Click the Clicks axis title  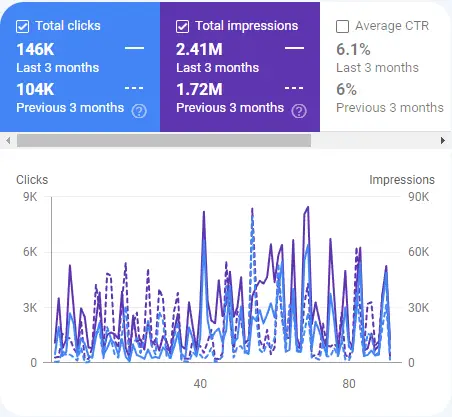[x=32, y=180]
